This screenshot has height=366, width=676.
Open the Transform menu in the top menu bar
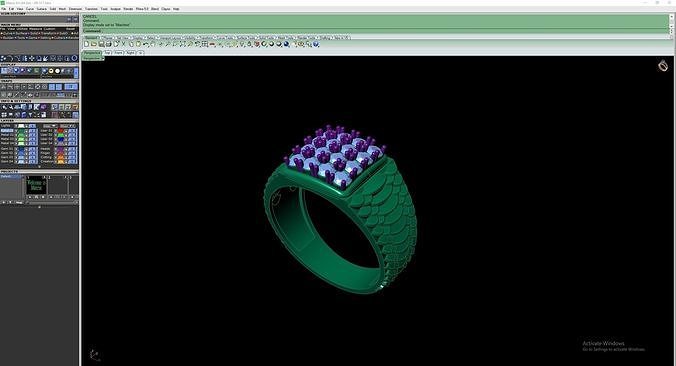click(91, 9)
